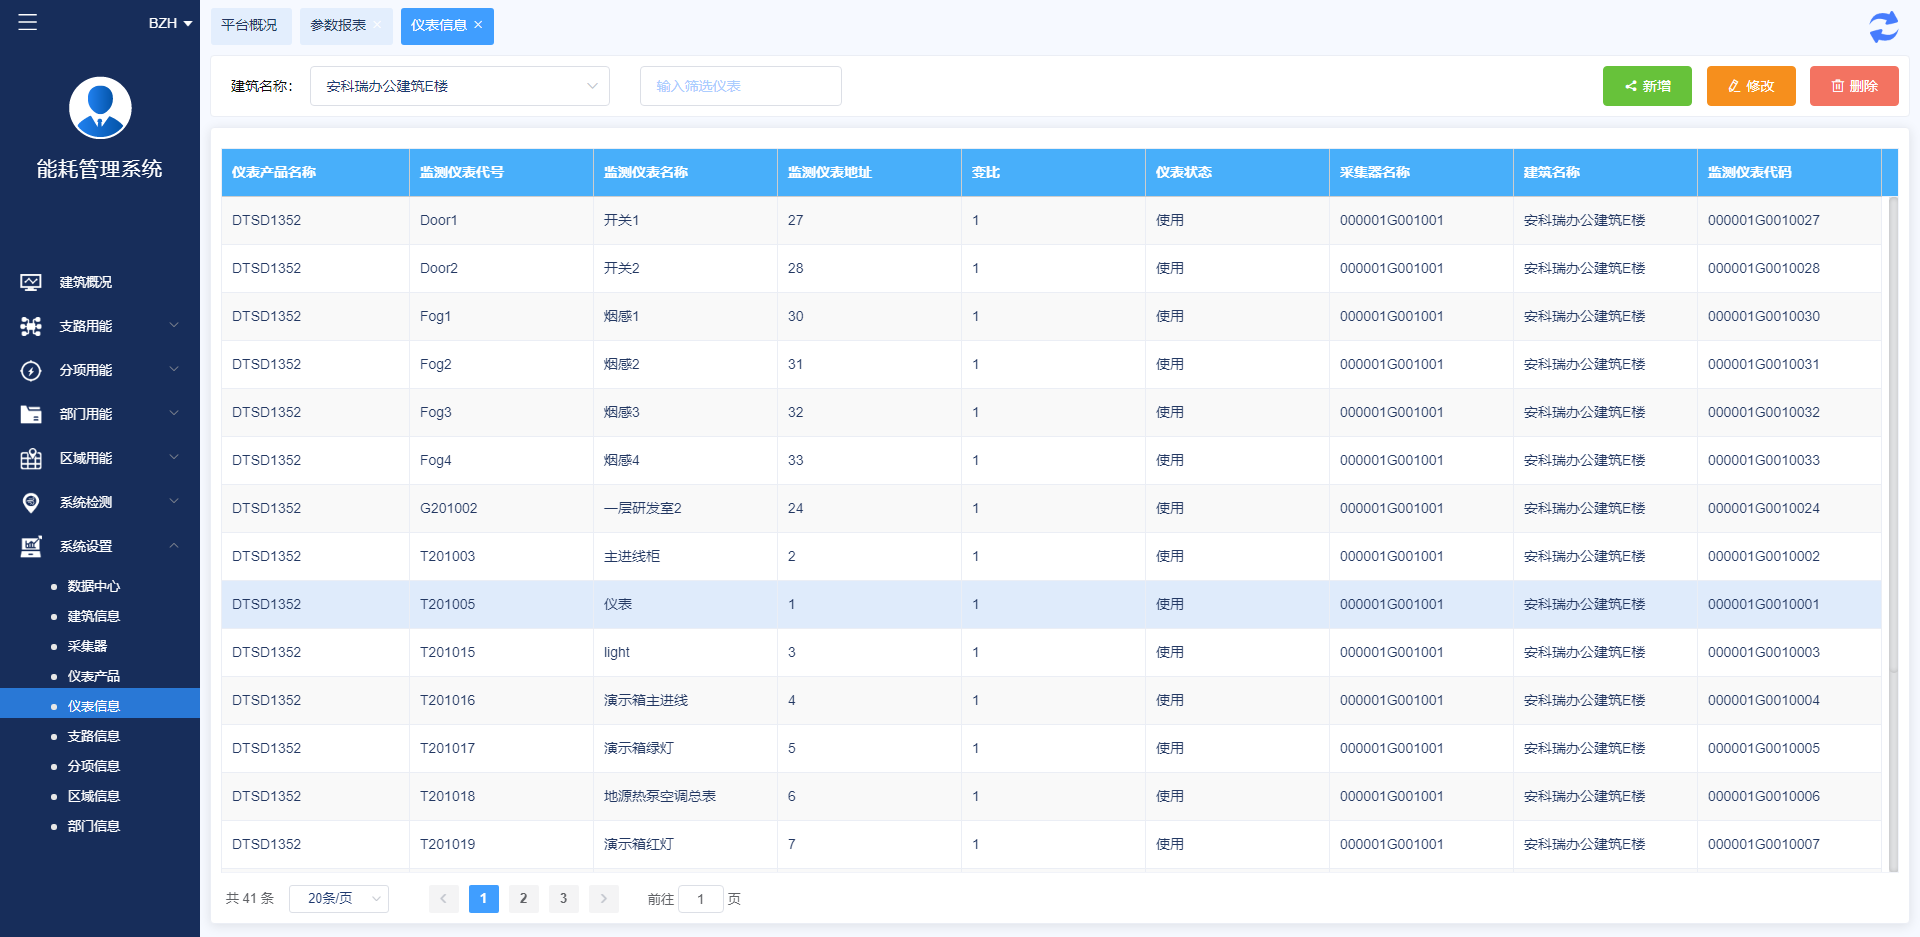Switch to the 参数报表 tab

339,26
